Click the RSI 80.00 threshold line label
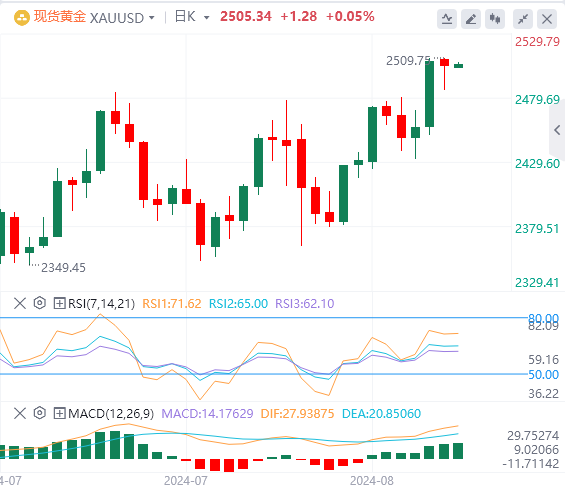The width and height of the screenshot is (565, 491). coord(543,318)
